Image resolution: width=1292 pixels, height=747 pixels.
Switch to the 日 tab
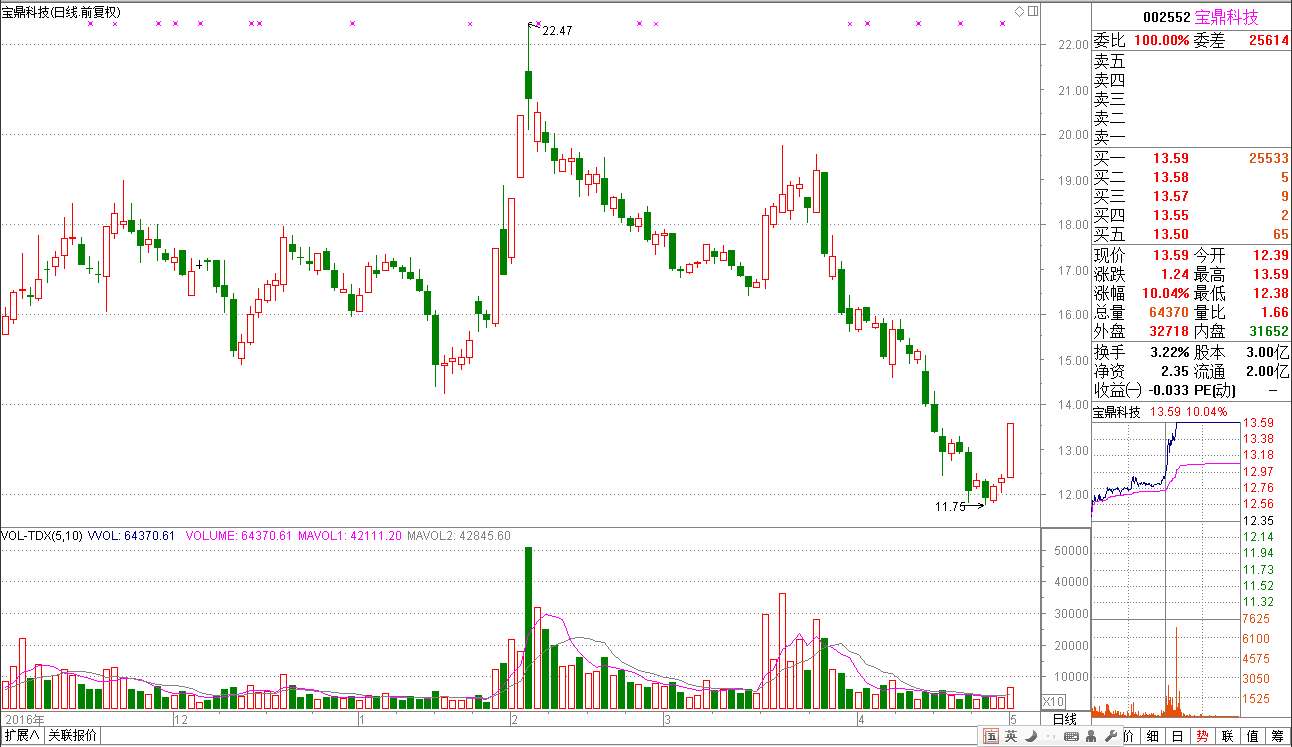[1178, 736]
